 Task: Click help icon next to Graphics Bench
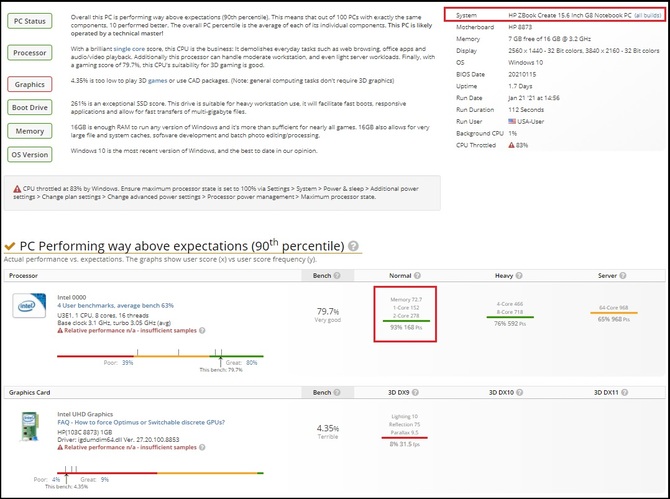[337, 392]
